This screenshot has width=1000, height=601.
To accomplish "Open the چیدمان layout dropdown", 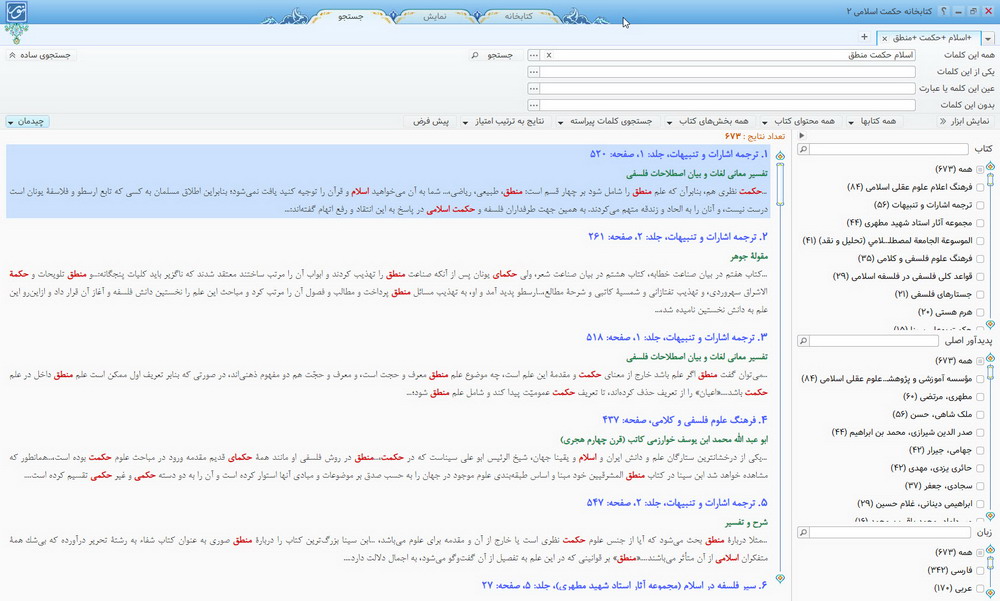I will [x=27, y=121].
